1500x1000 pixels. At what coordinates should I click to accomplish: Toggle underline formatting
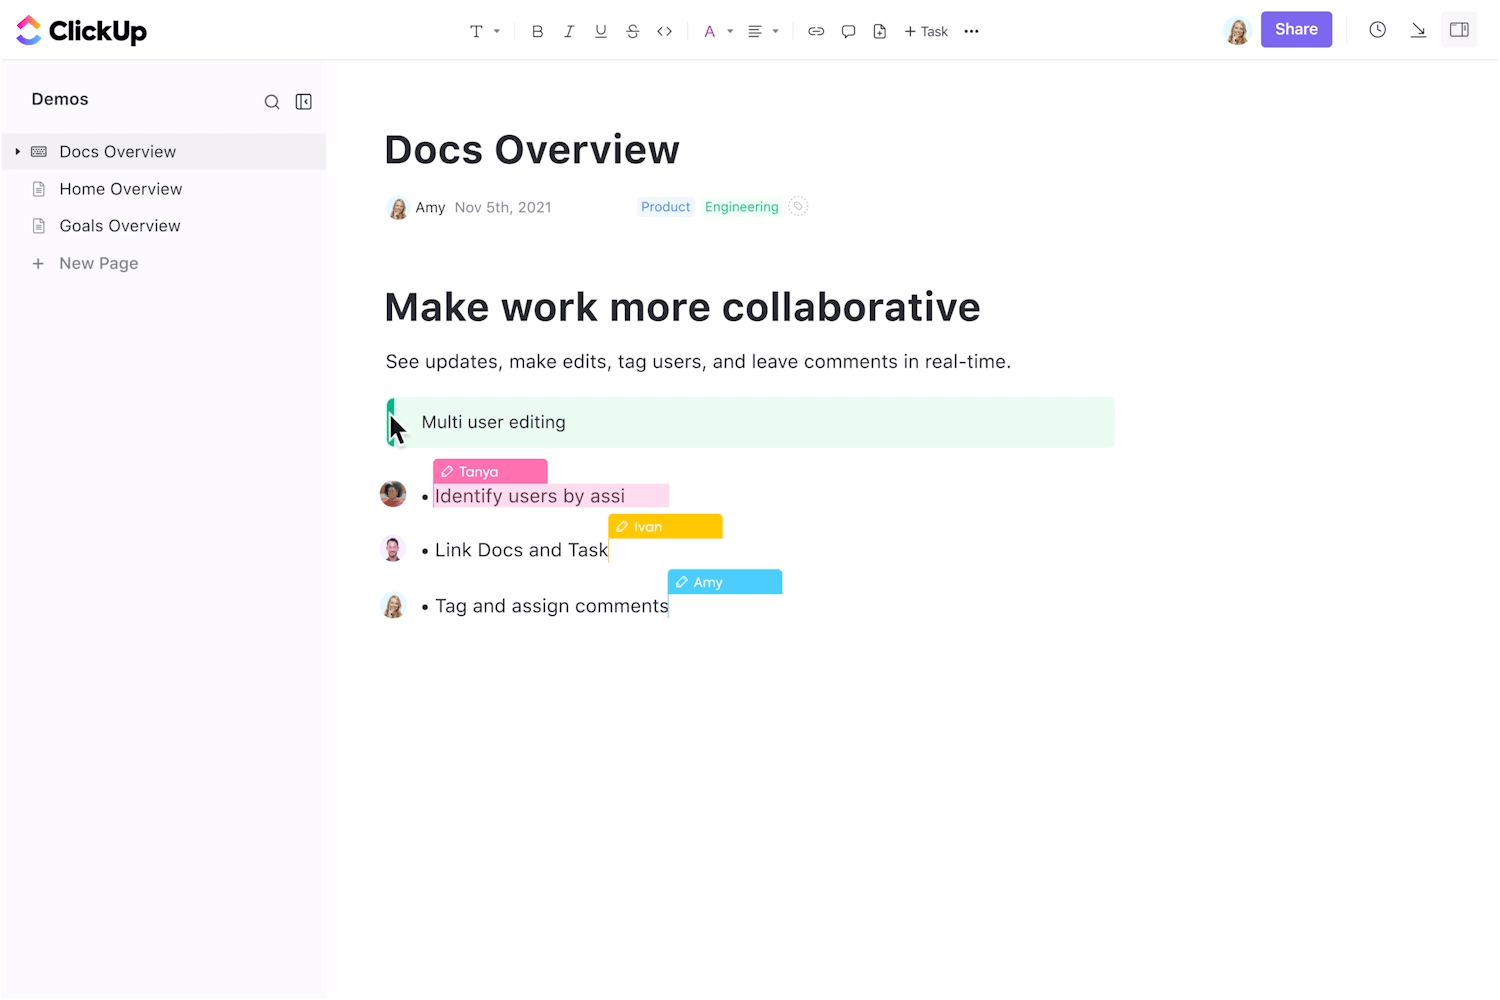coord(601,31)
